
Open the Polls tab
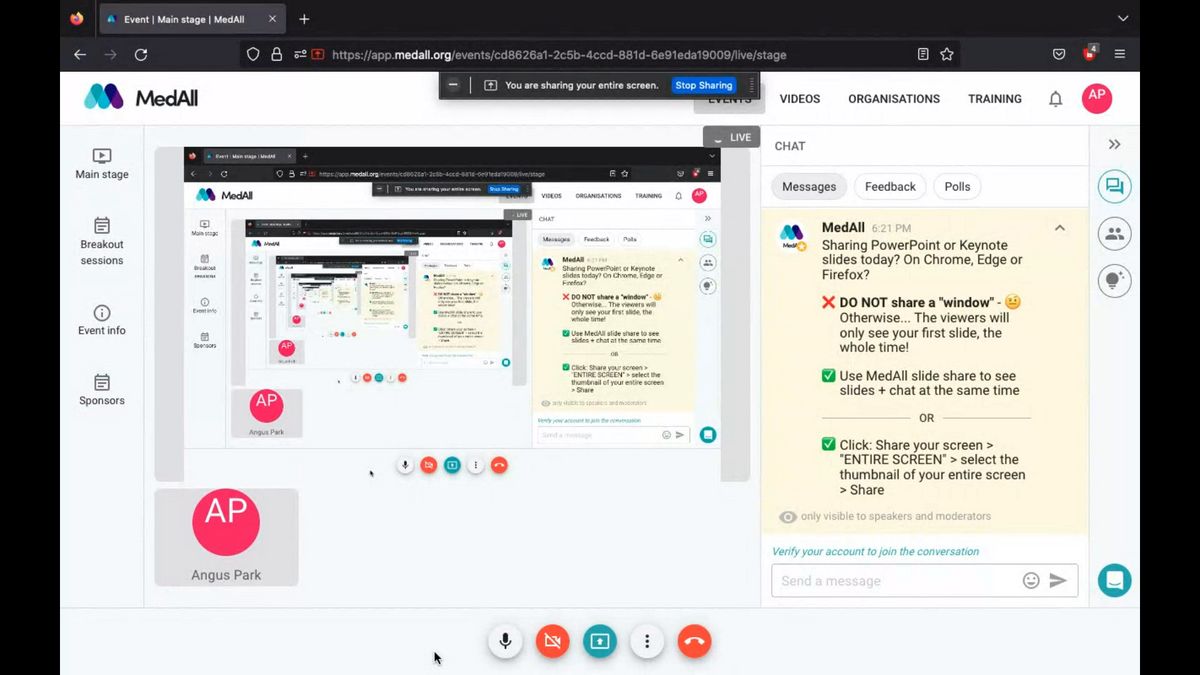pyautogui.click(x=957, y=187)
